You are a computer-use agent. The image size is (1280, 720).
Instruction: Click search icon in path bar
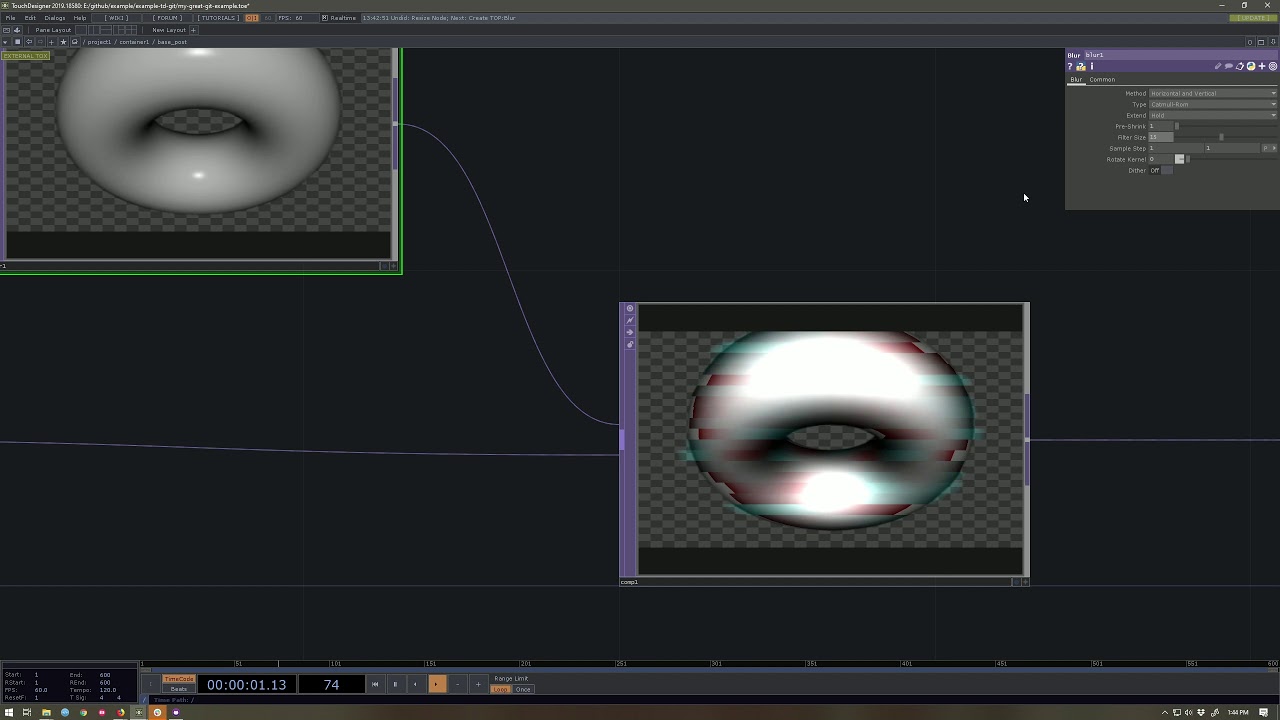[74, 42]
